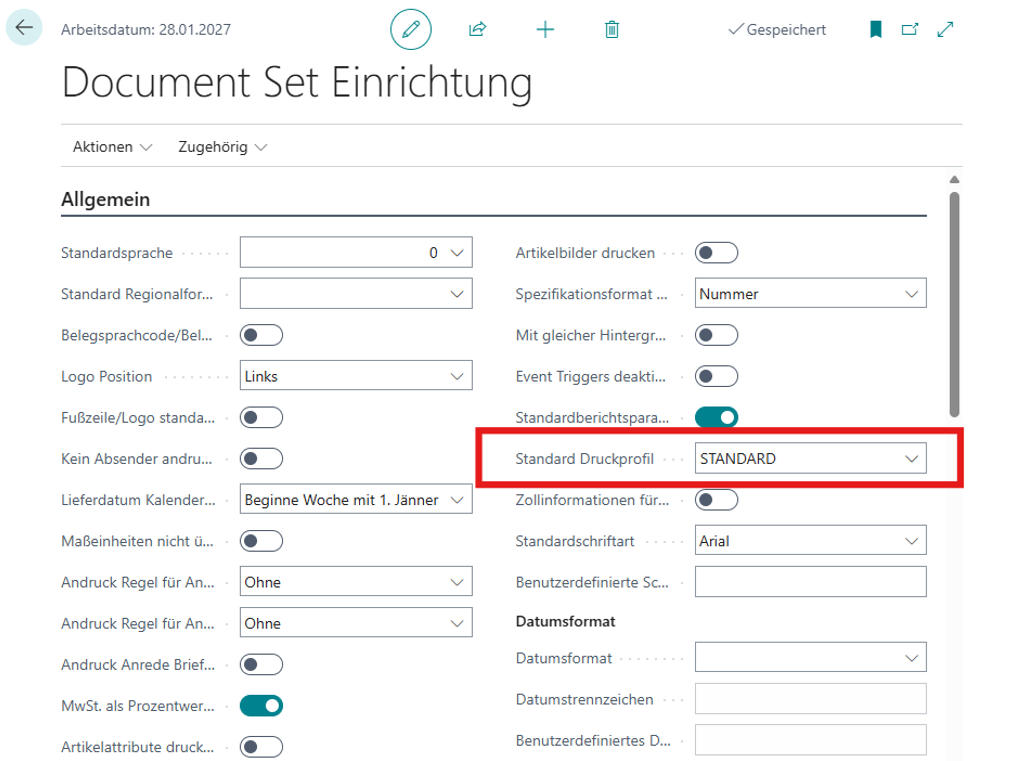Open the Aktionen menu

(x=112, y=147)
